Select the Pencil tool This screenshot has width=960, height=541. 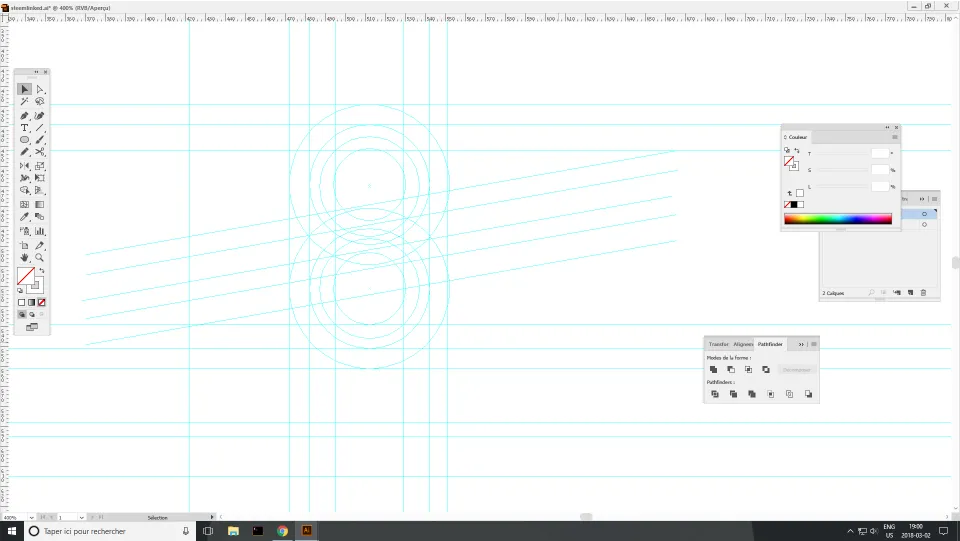pos(24,152)
